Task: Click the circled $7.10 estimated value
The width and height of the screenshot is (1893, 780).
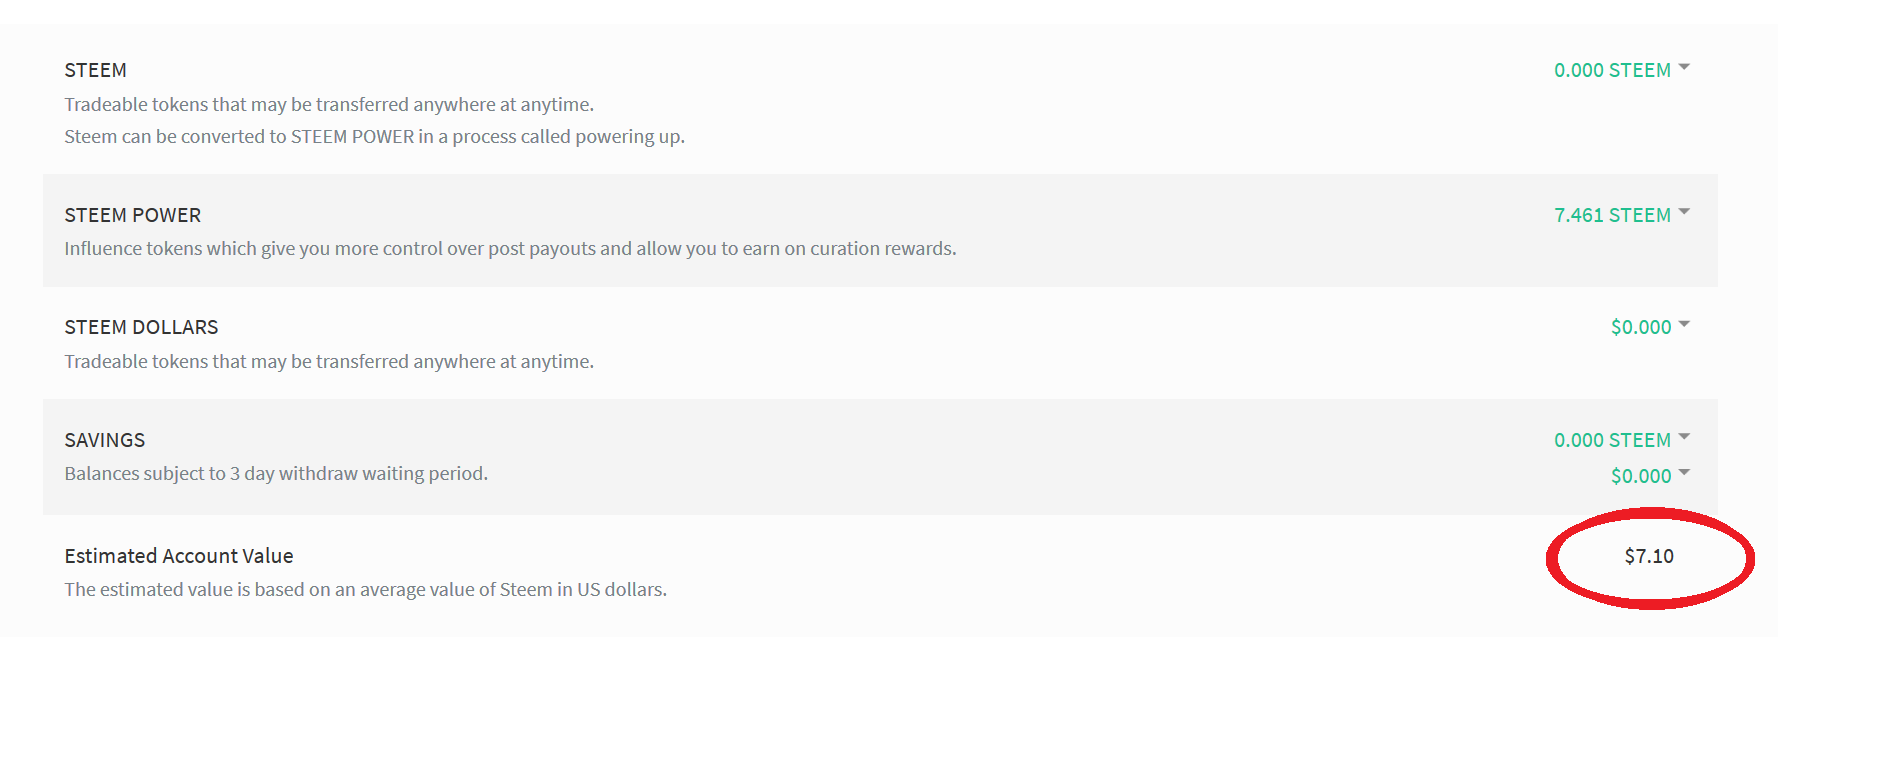Action: [1648, 556]
